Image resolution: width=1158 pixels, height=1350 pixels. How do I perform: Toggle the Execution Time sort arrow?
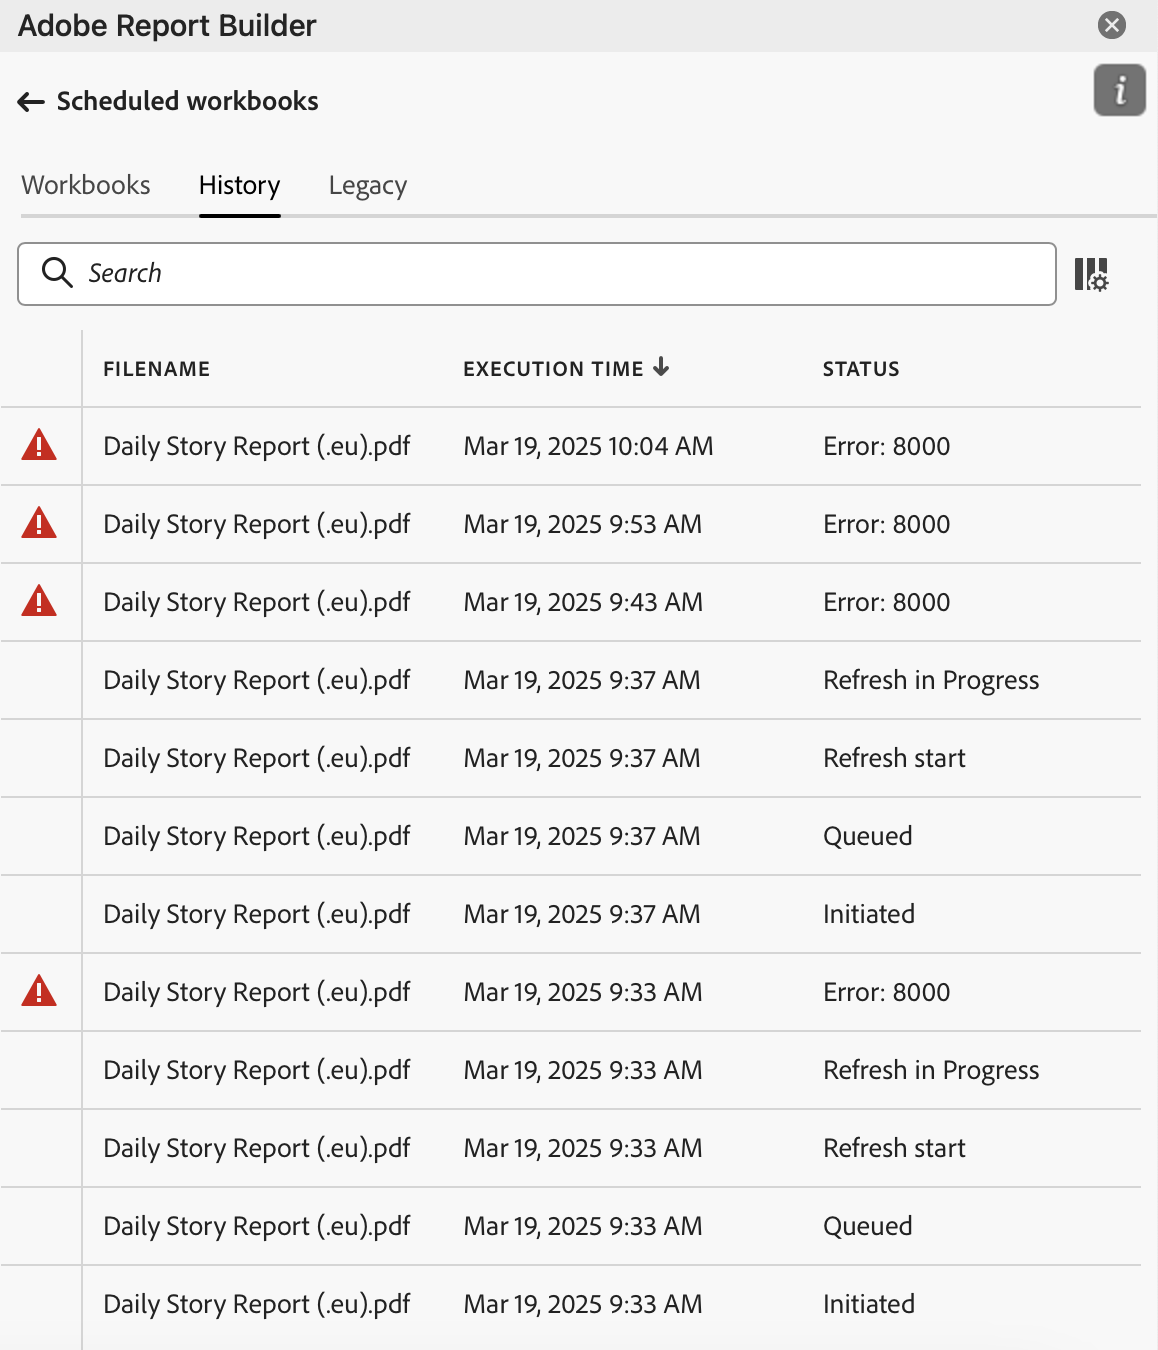pyautogui.click(x=661, y=368)
